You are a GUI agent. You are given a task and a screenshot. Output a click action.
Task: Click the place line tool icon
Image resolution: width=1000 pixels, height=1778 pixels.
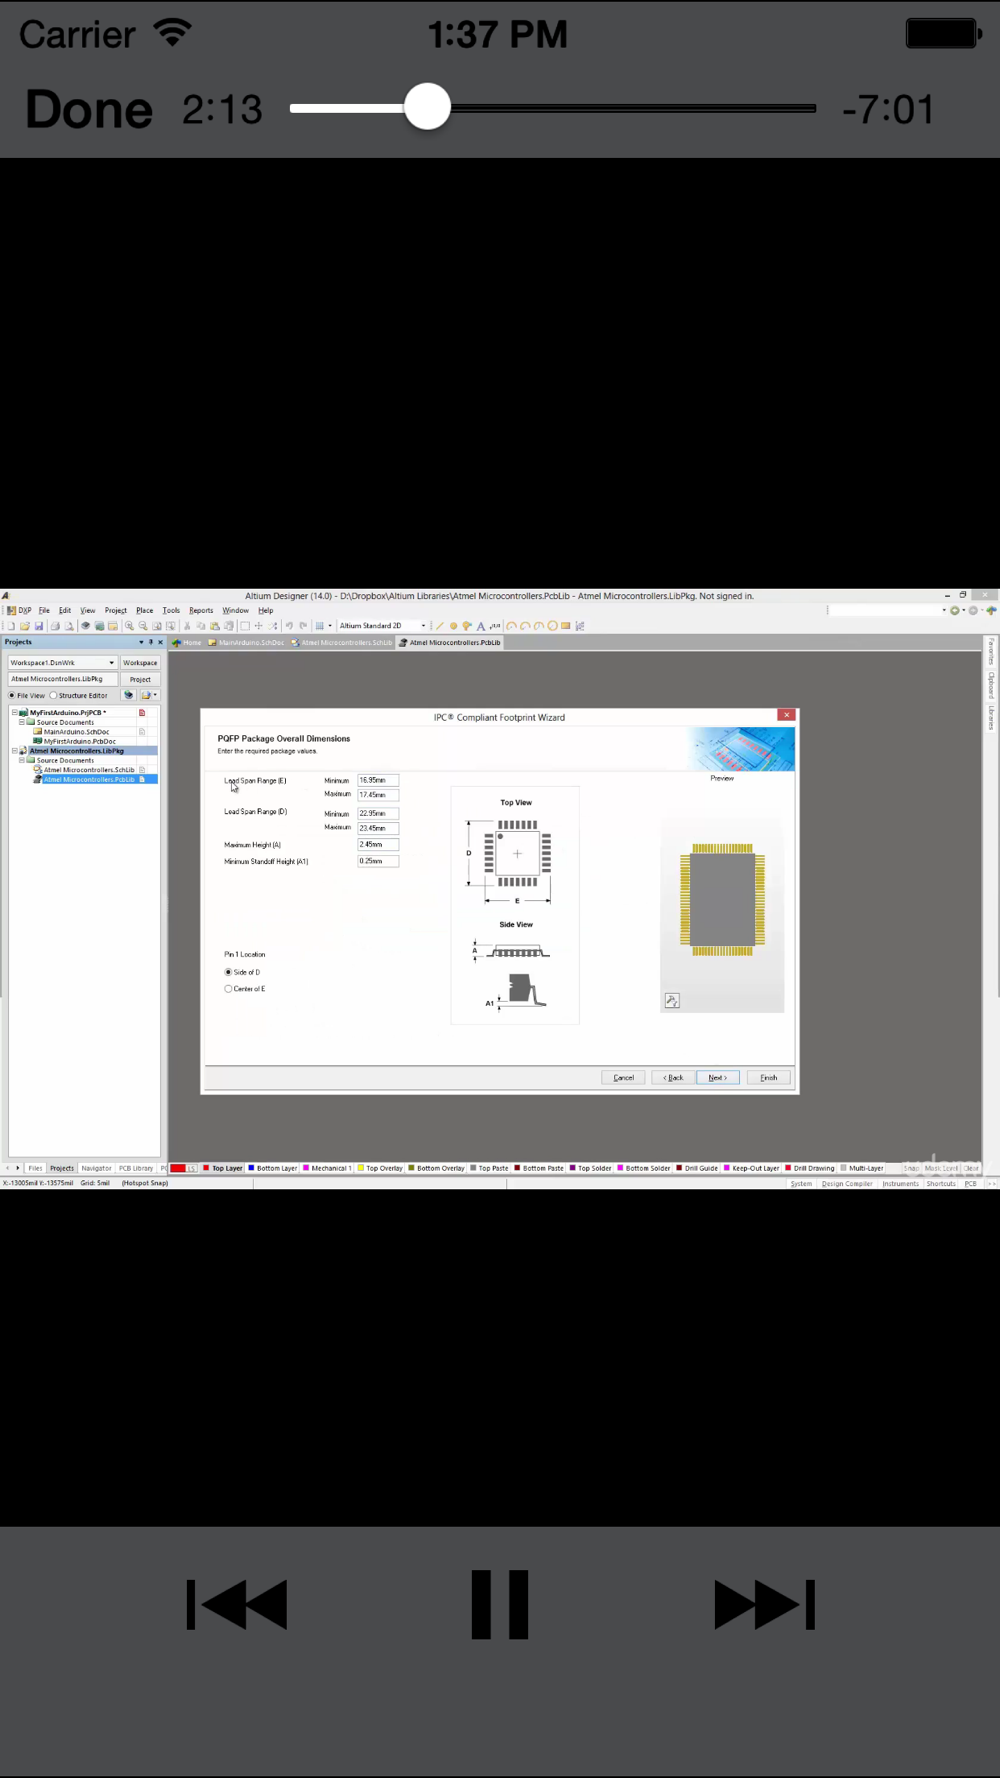(439, 626)
